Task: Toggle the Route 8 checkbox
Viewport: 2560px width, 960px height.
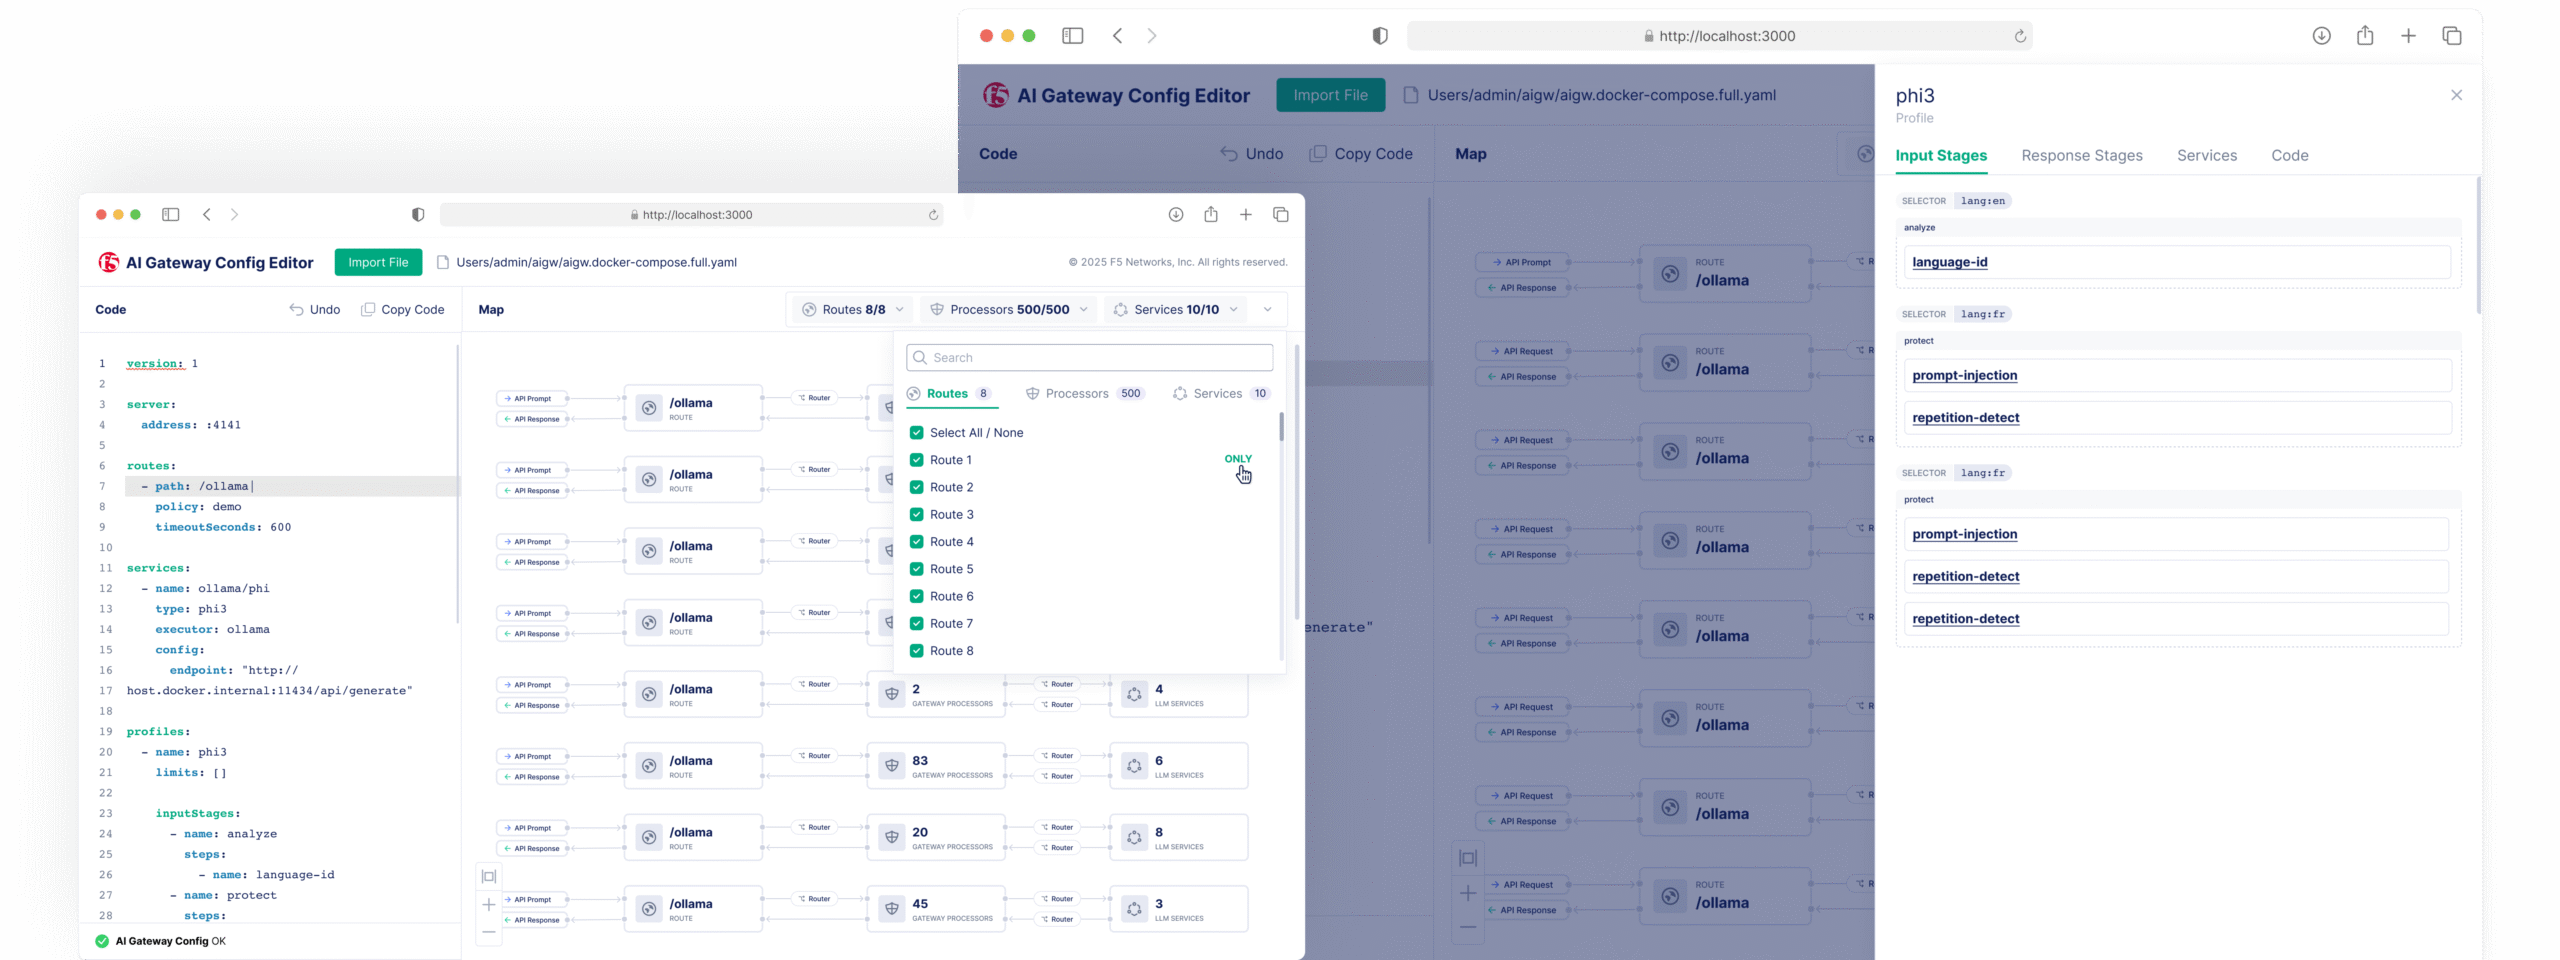Action: coord(917,650)
